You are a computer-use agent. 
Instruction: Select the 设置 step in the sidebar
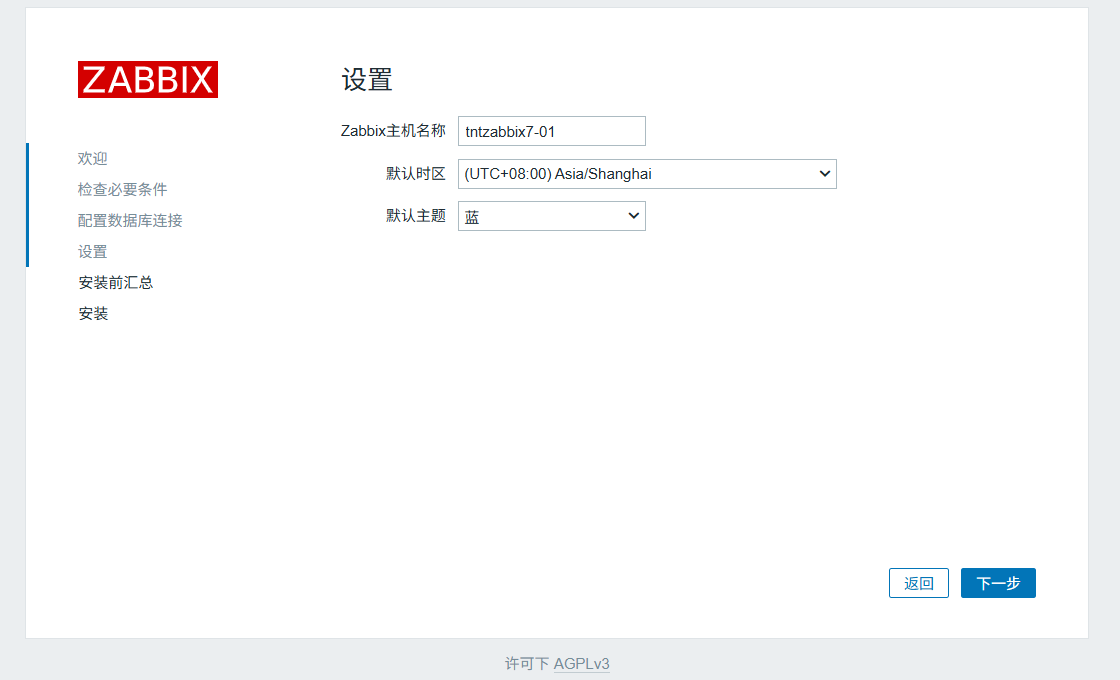click(x=91, y=251)
